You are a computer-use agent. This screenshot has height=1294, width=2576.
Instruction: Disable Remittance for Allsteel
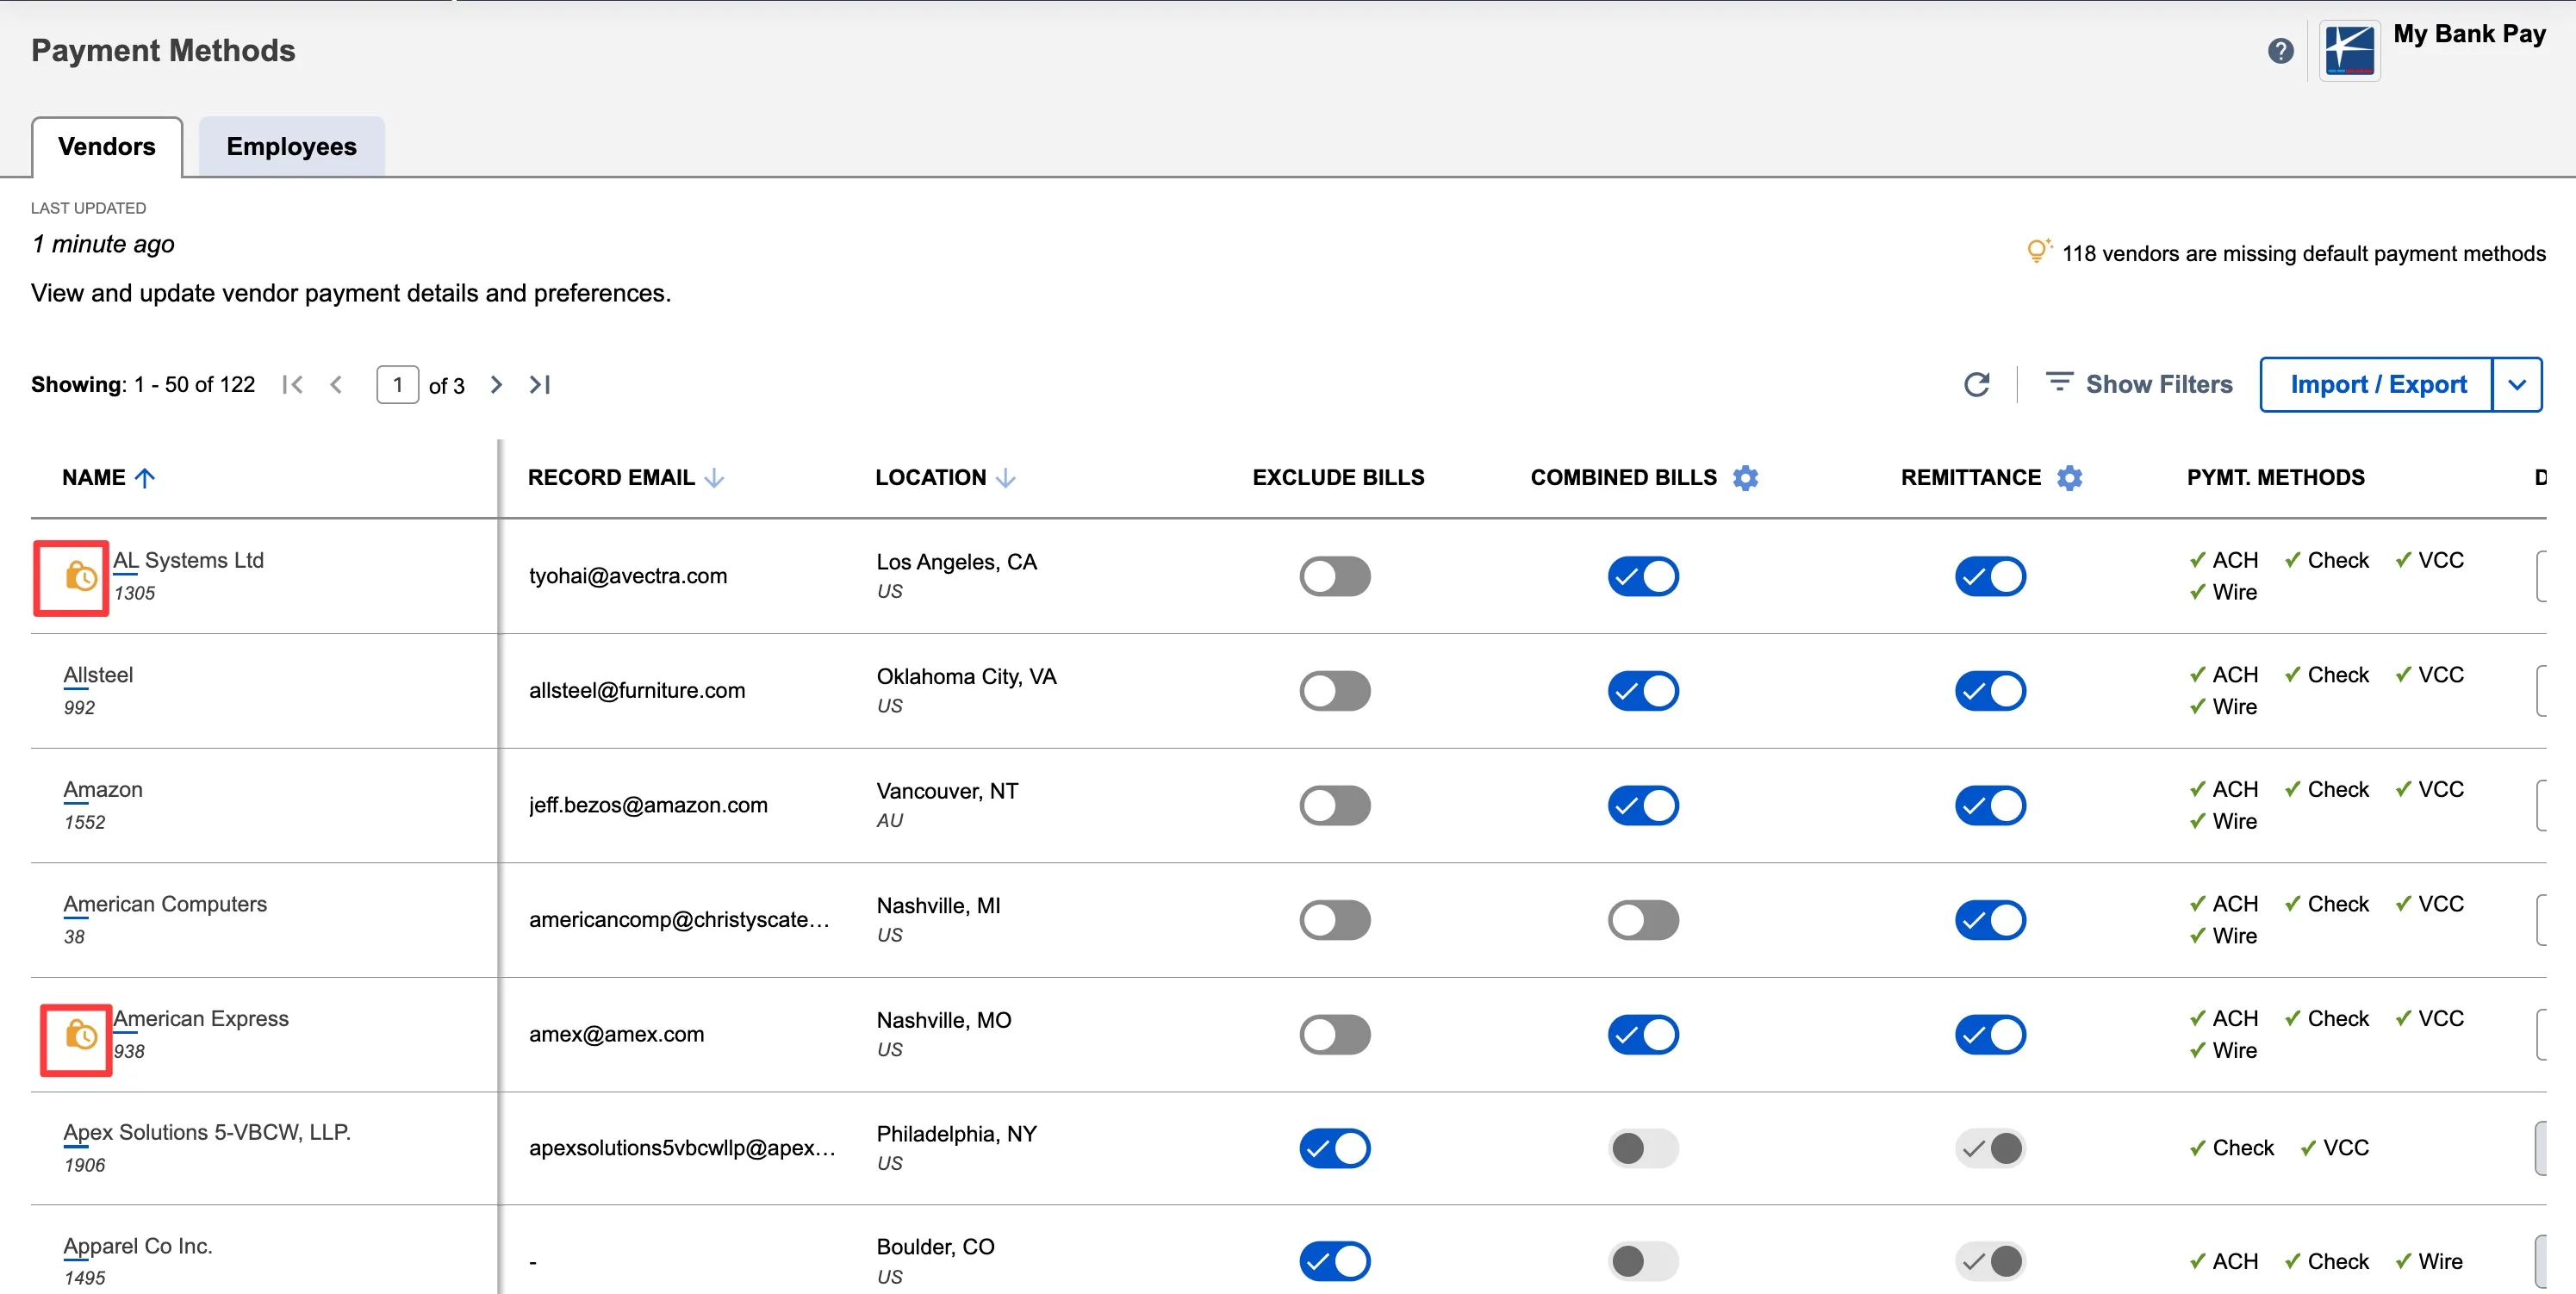1990,691
